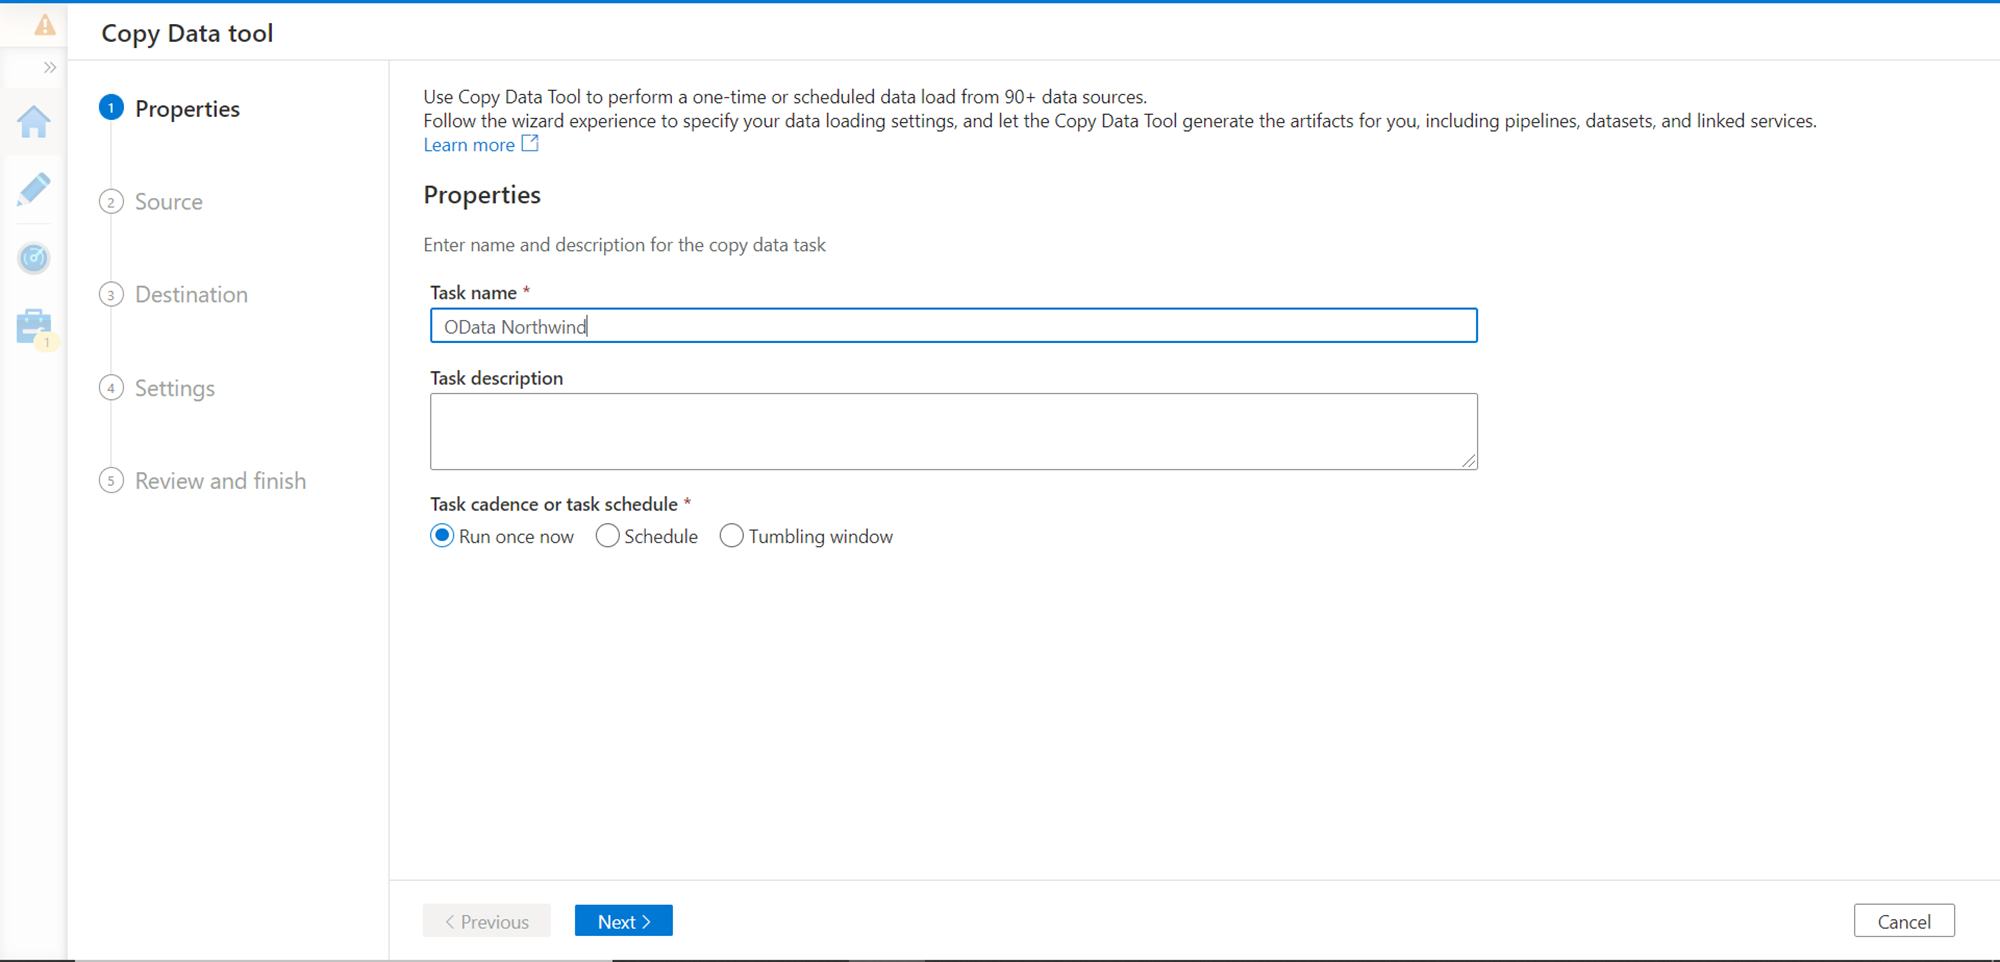
Task: Open the Author pencil icon
Action: [34, 189]
